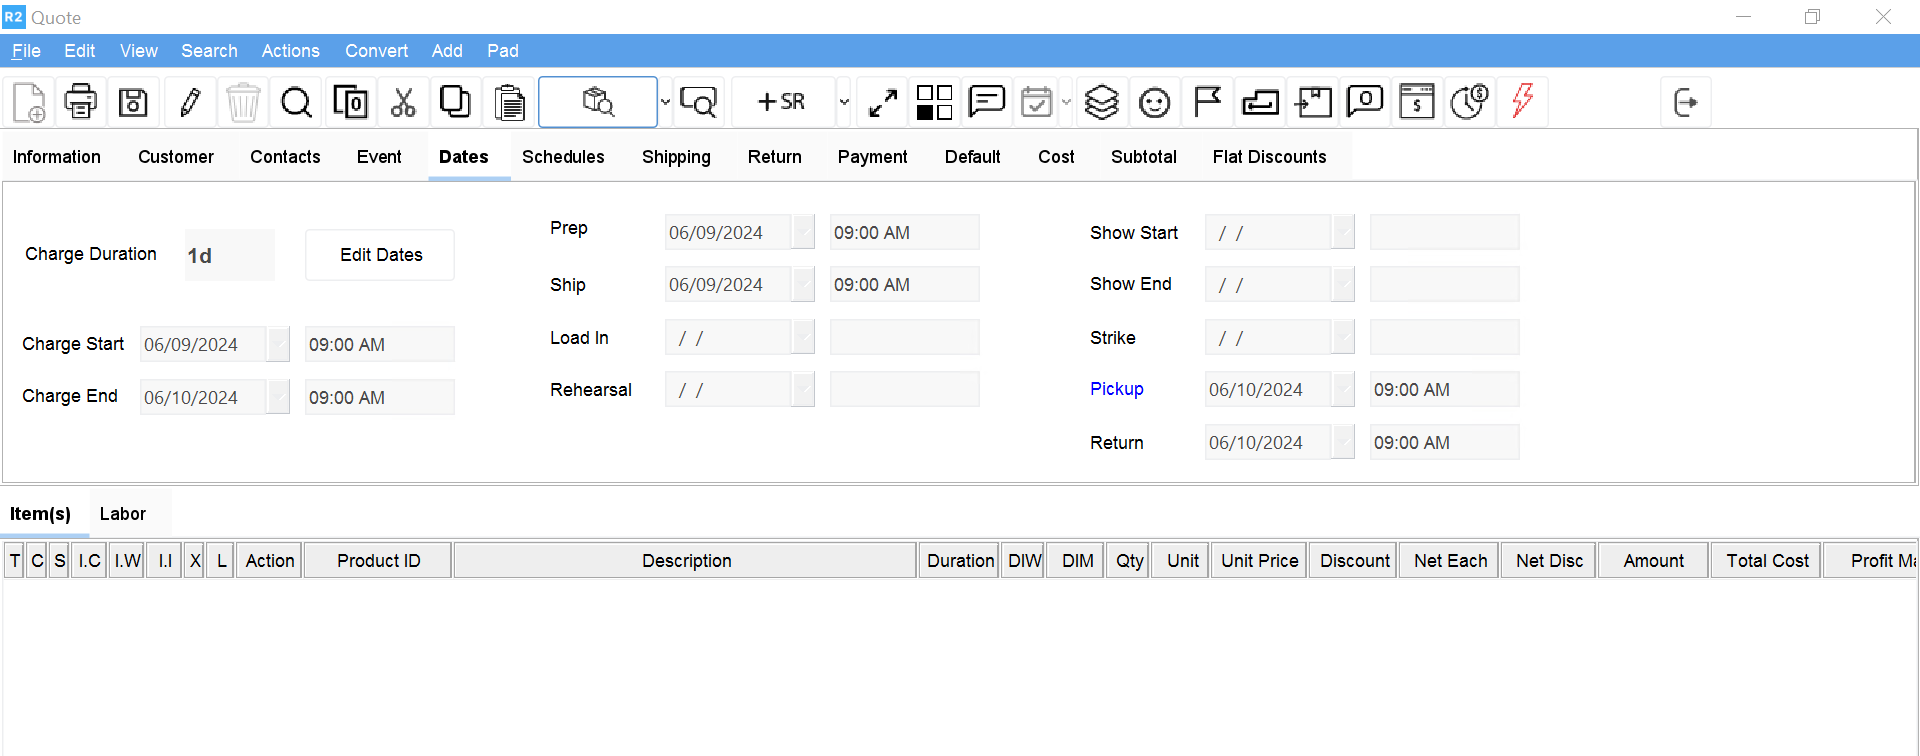The width and height of the screenshot is (1920, 756).
Task: Click the scissors cut icon
Action: 403,102
